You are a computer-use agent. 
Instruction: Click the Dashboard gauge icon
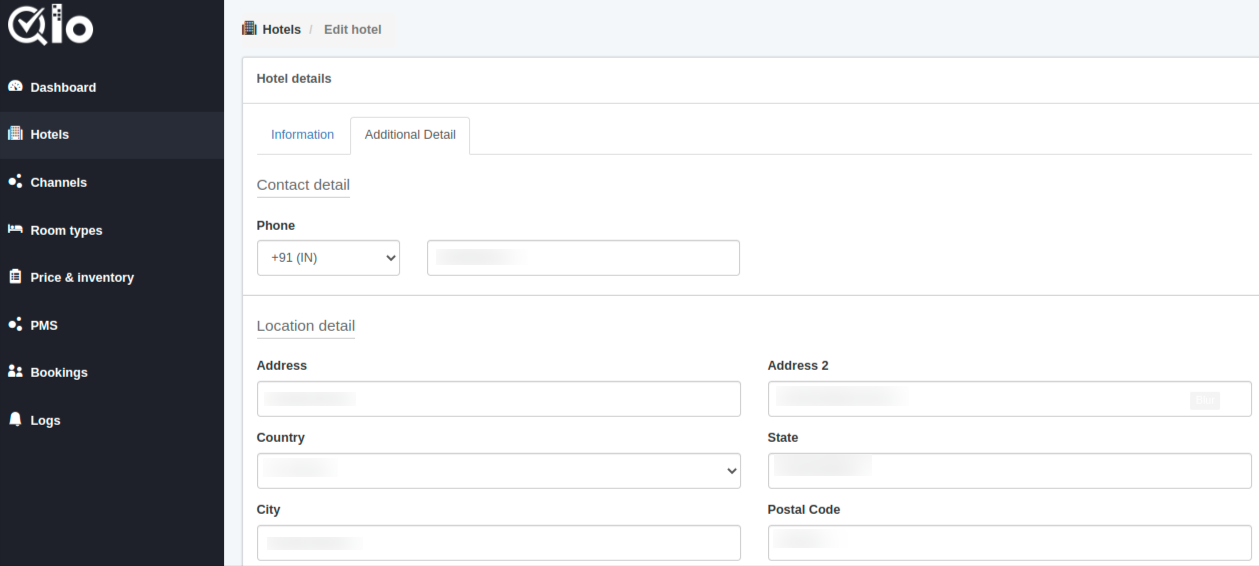[15, 87]
